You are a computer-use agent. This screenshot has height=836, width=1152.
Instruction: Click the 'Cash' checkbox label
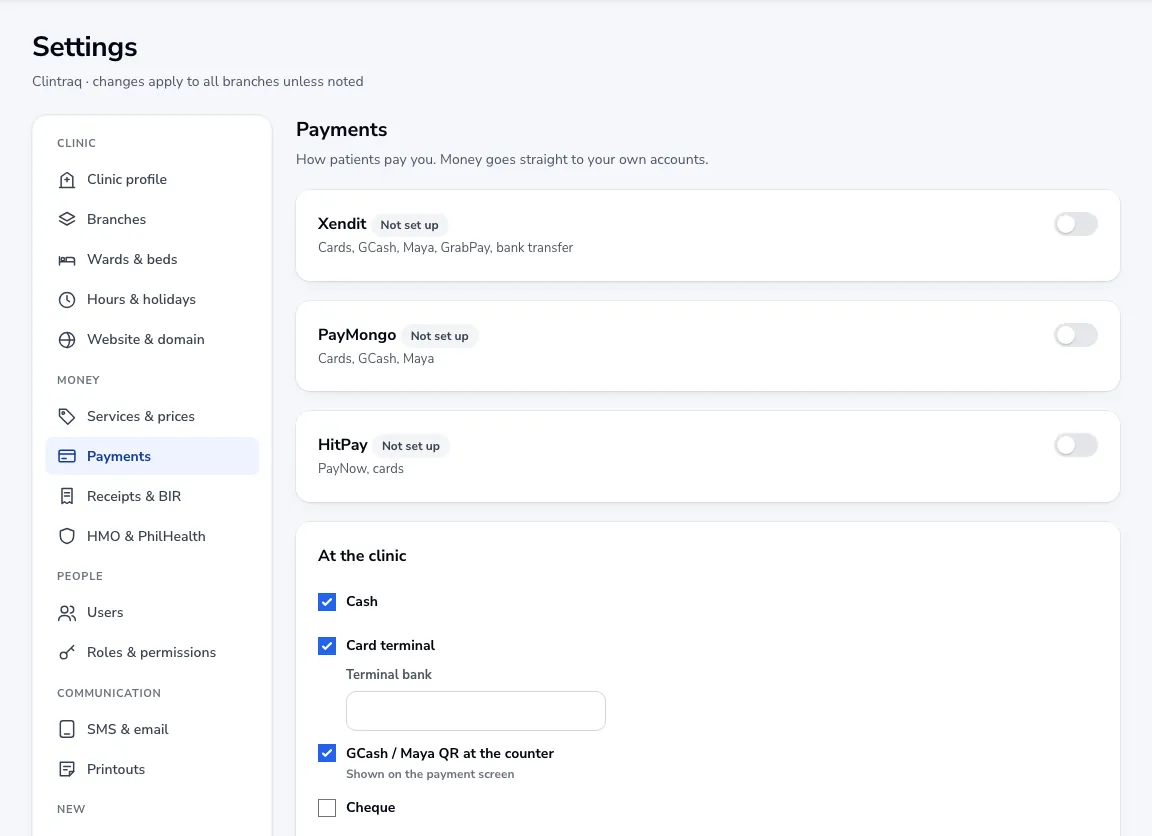click(361, 602)
